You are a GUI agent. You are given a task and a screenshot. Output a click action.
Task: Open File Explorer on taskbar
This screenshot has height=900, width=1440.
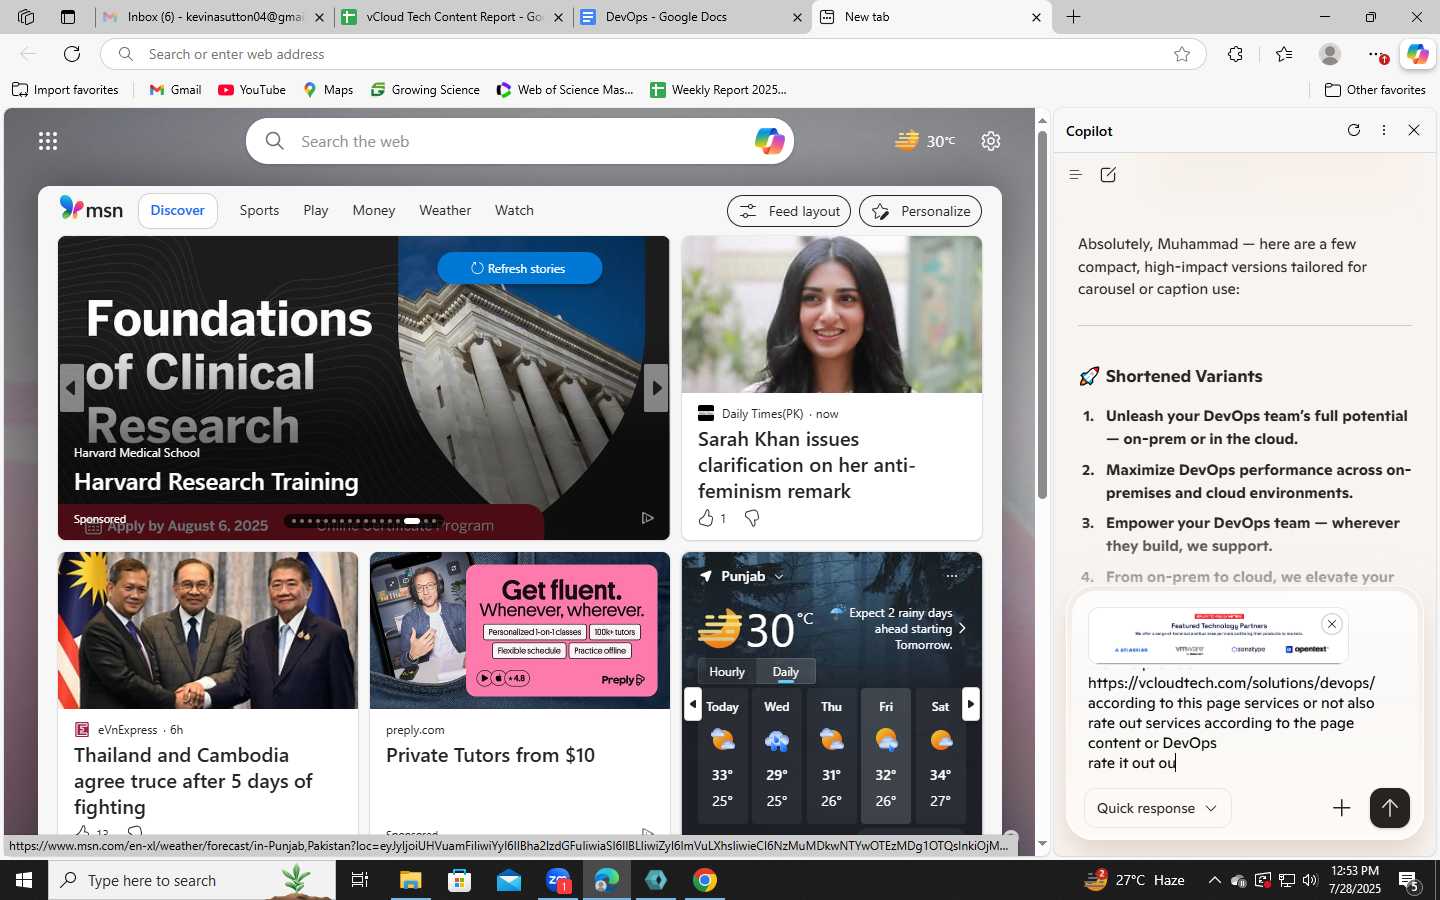411,880
